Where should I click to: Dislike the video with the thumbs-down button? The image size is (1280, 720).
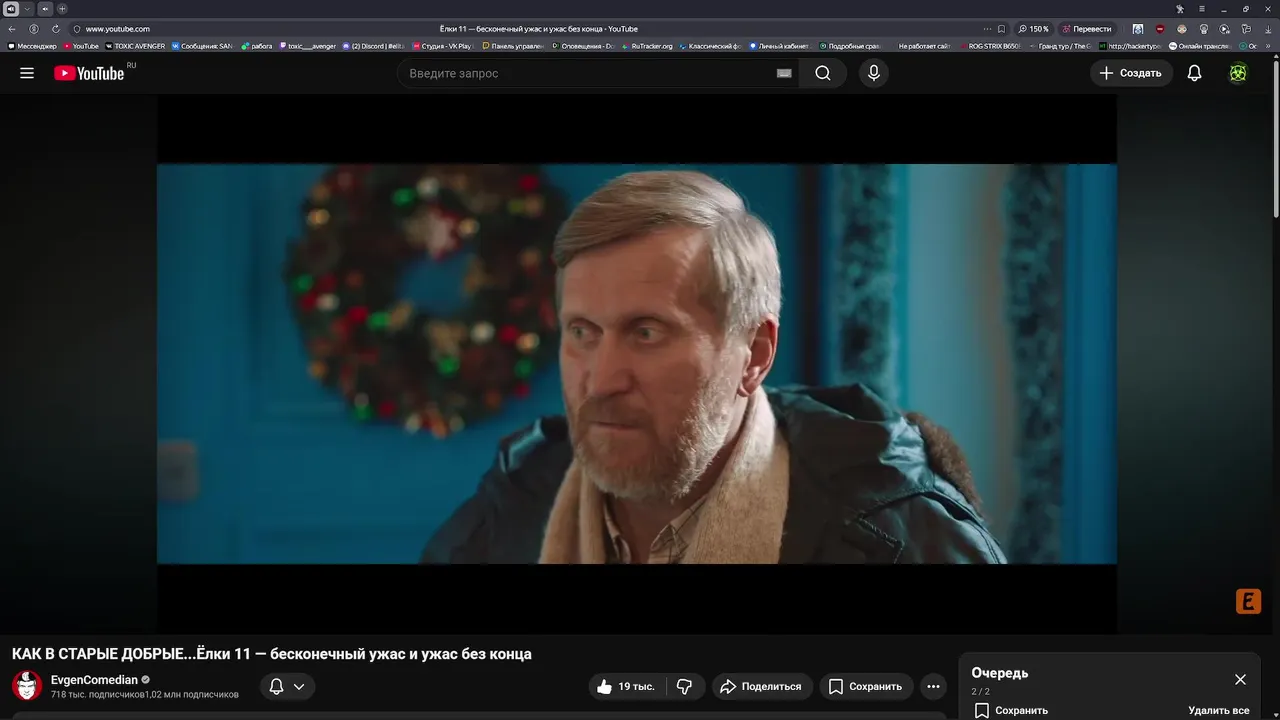tap(685, 686)
